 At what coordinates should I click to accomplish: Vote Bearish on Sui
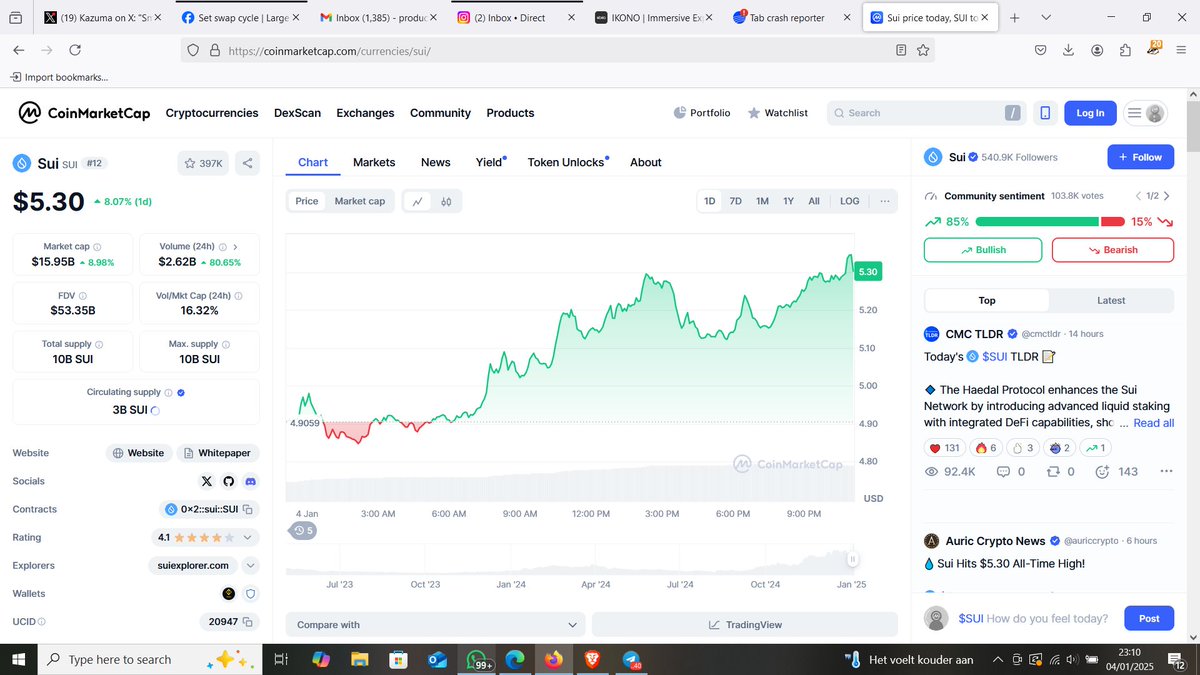1113,250
